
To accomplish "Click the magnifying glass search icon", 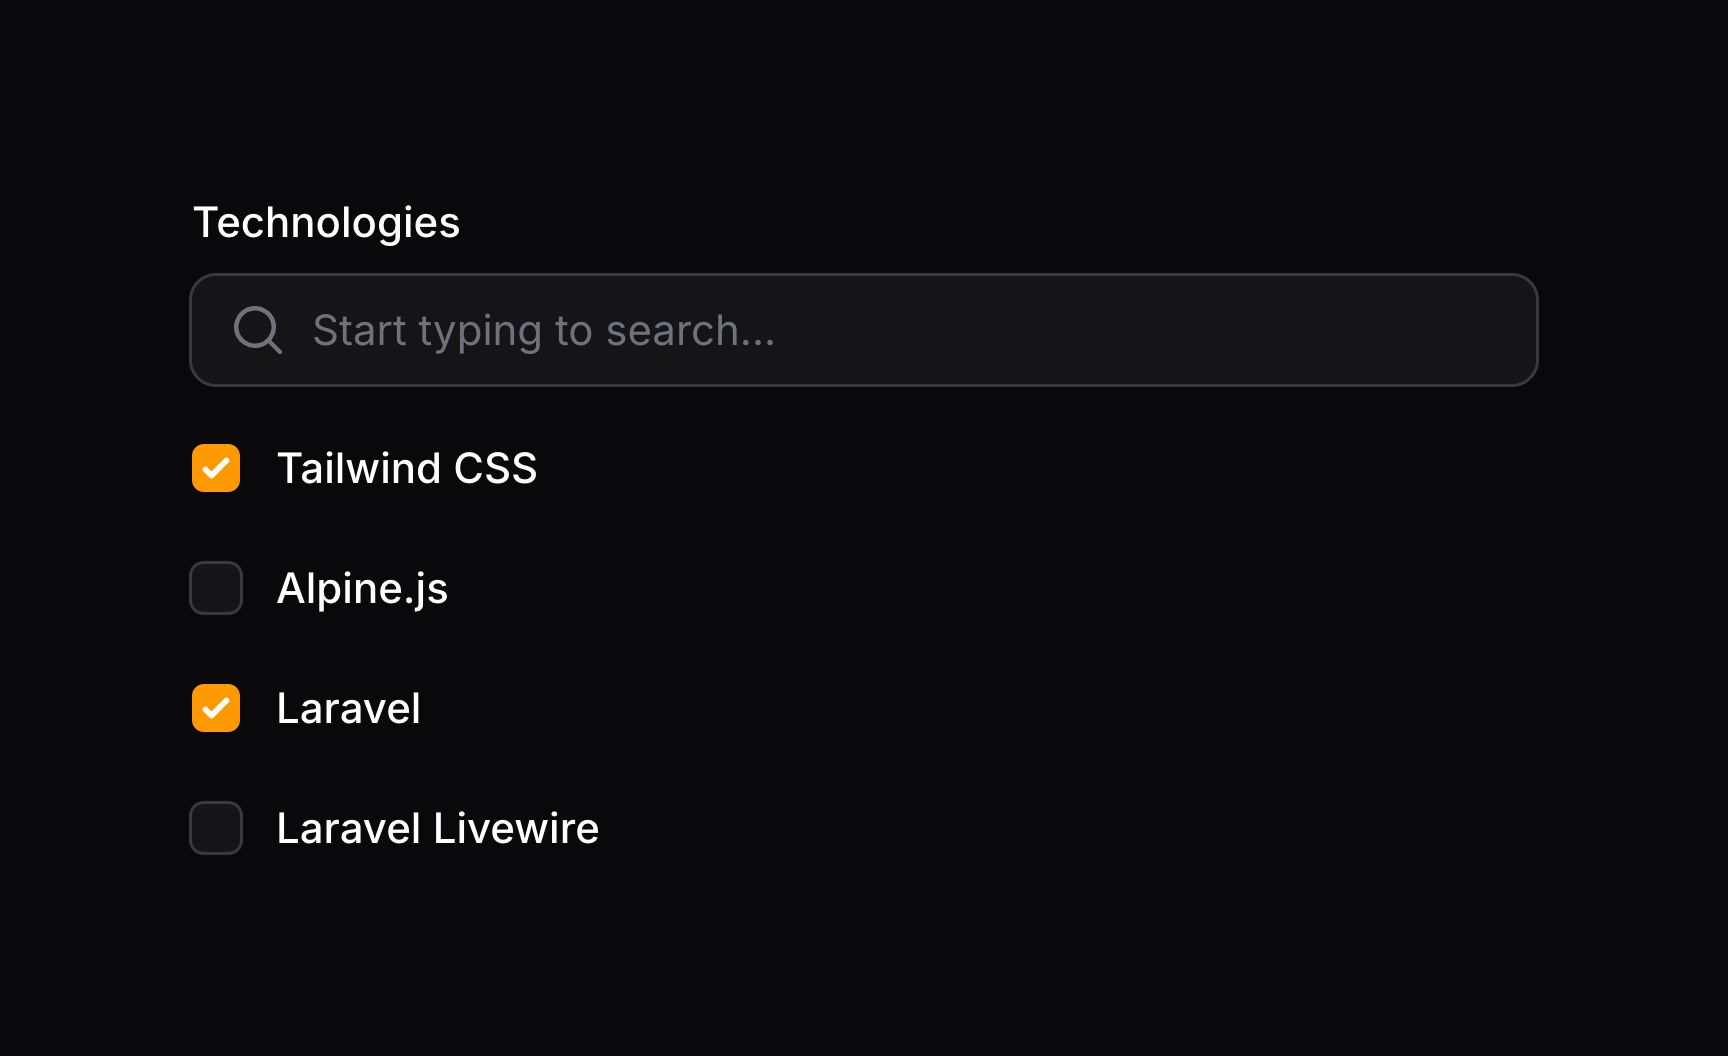I will (257, 330).
